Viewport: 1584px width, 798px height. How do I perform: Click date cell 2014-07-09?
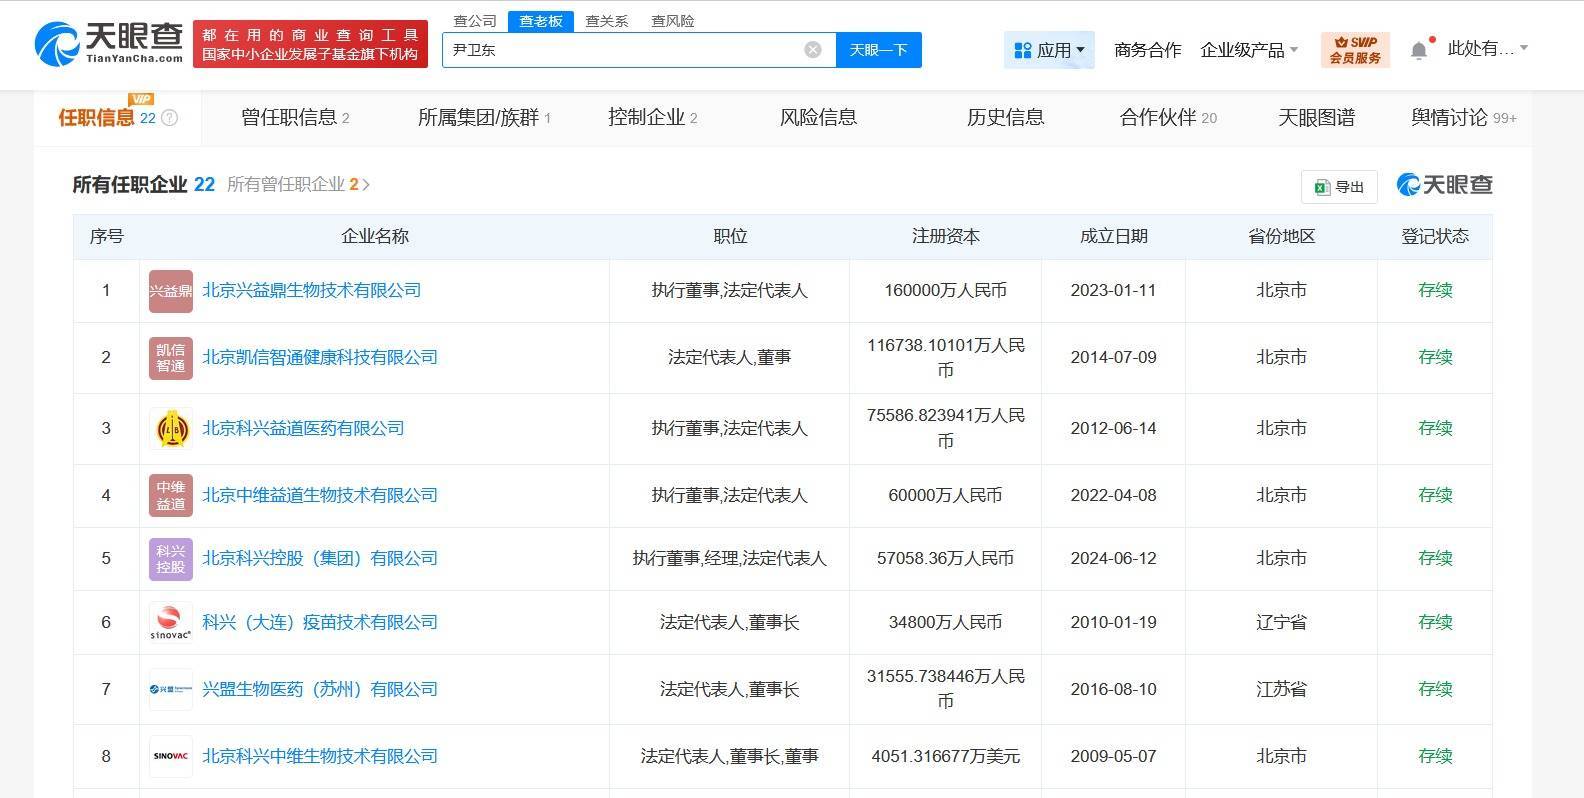click(x=1113, y=358)
